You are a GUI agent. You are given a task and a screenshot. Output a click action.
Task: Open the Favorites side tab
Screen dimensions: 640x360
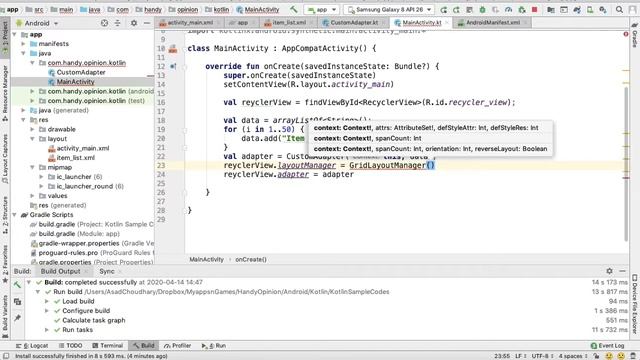click(x=5, y=263)
